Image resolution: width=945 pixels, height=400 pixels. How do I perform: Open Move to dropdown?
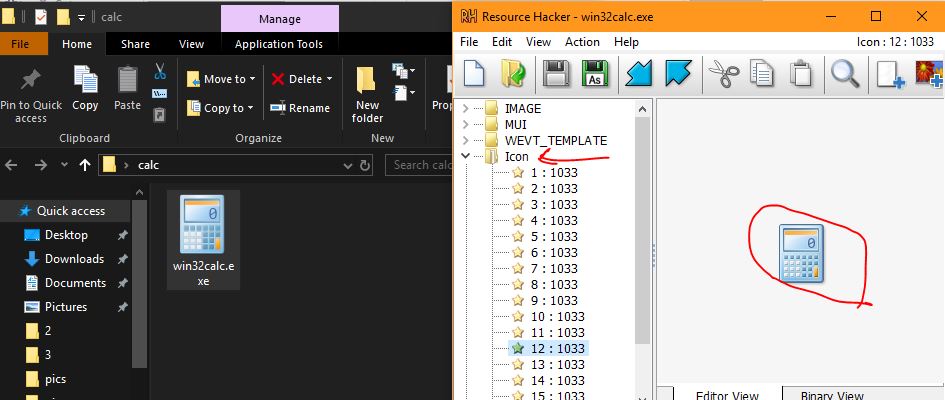click(x=221, y=79)
